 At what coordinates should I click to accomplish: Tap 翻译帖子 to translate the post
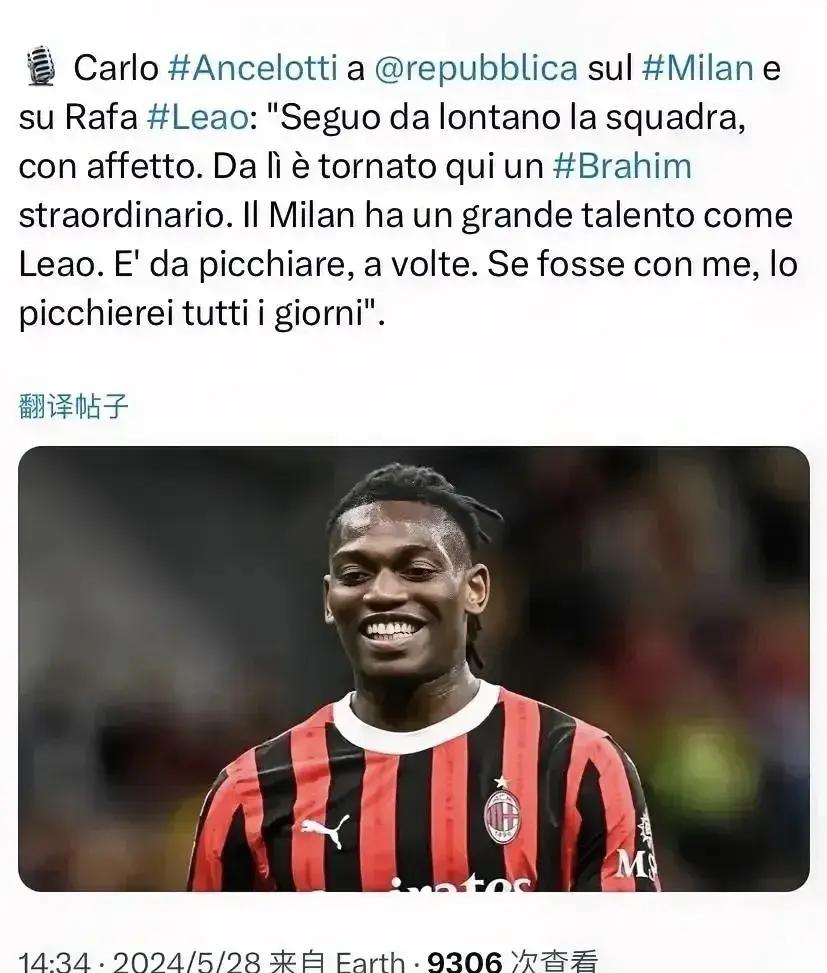click(x=73, y=406)
